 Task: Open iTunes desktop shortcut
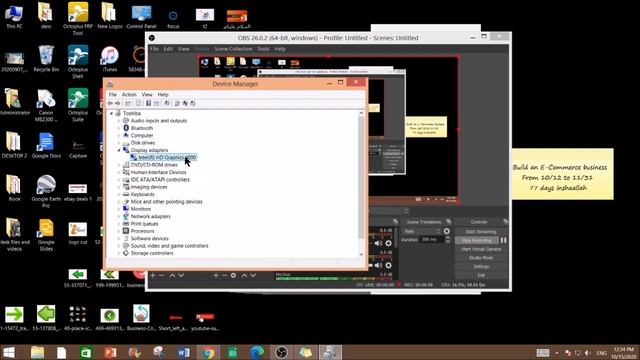click(x=110, y=59)
